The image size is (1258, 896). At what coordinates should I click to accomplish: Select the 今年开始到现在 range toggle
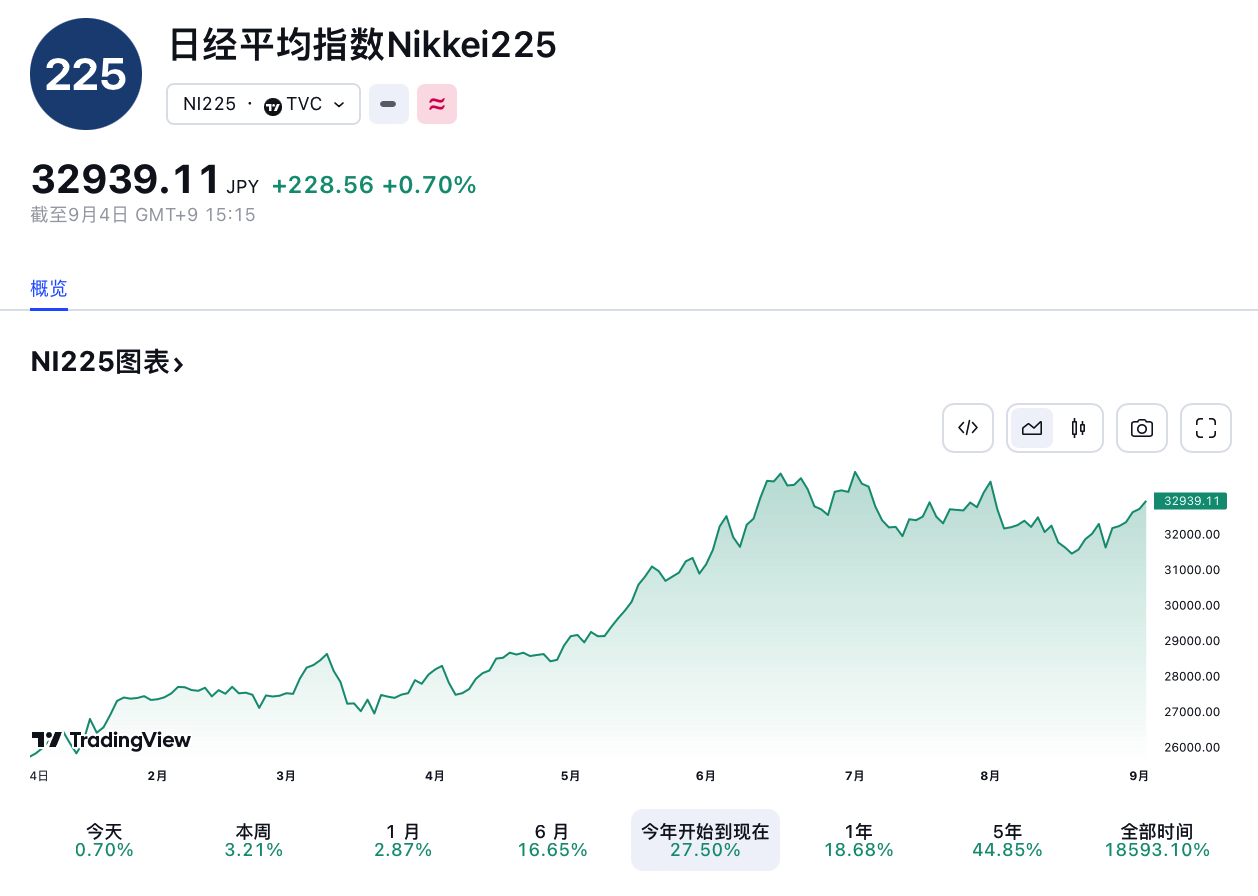705,840
